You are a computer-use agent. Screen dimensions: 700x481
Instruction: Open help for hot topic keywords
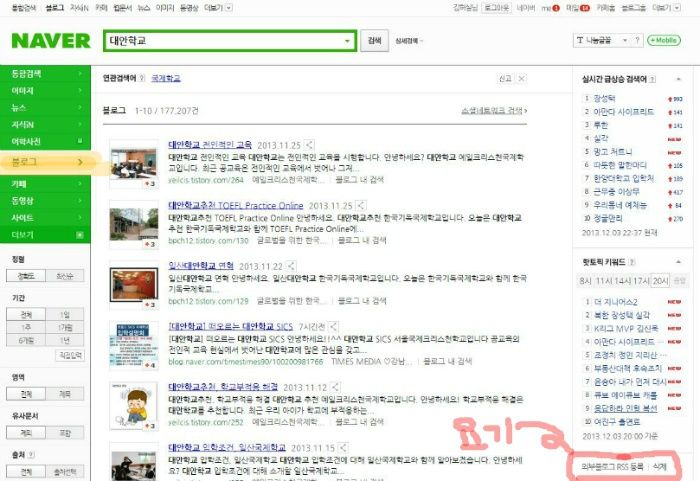(x=632, y=262)
